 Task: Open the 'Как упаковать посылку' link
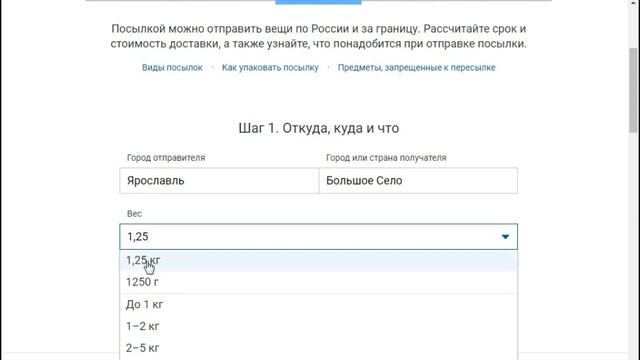tap(270, 68)
